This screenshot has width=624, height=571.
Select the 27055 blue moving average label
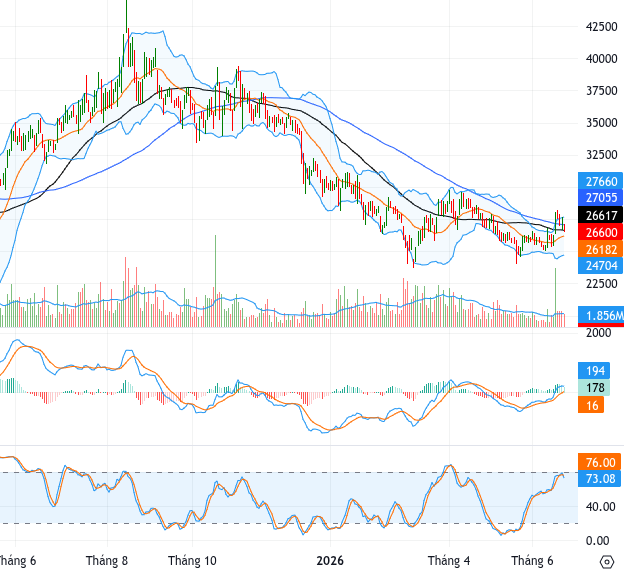point(601,198)
